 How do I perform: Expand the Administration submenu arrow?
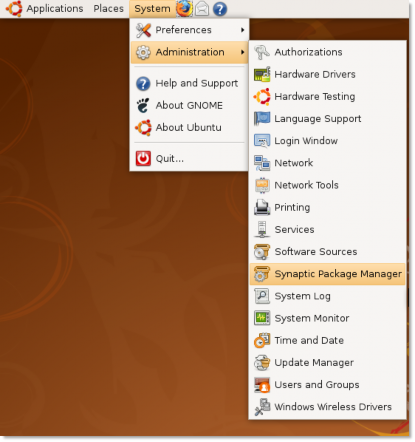point(243,52)
